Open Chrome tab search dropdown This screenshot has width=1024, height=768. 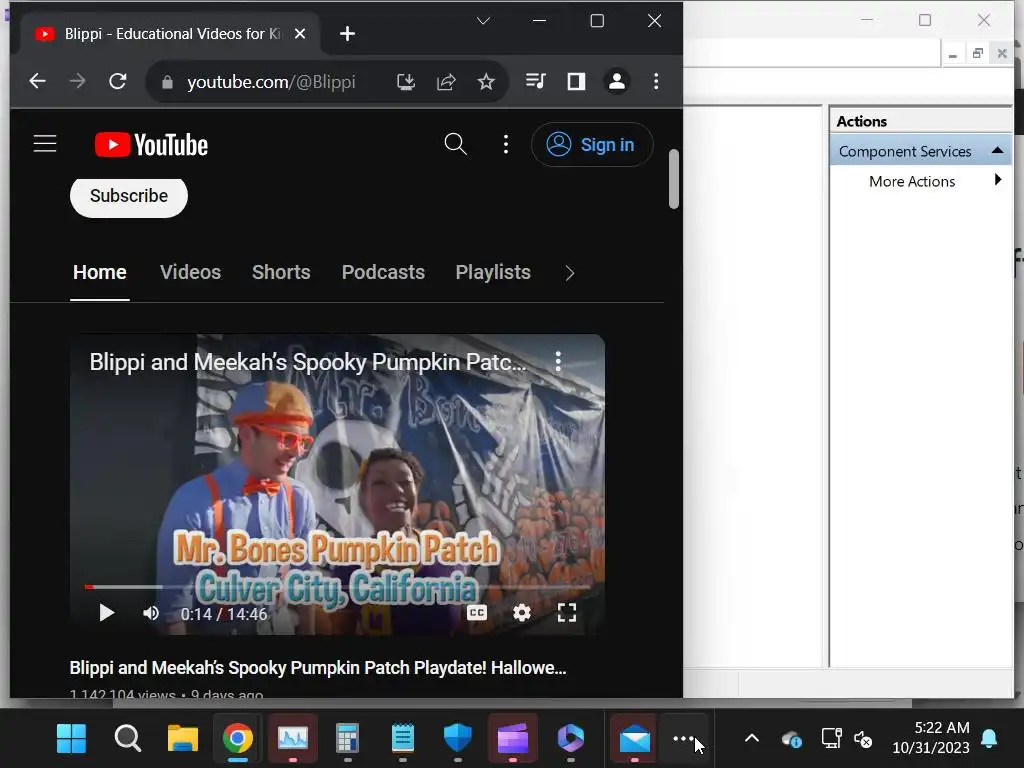tap(483, 21)
